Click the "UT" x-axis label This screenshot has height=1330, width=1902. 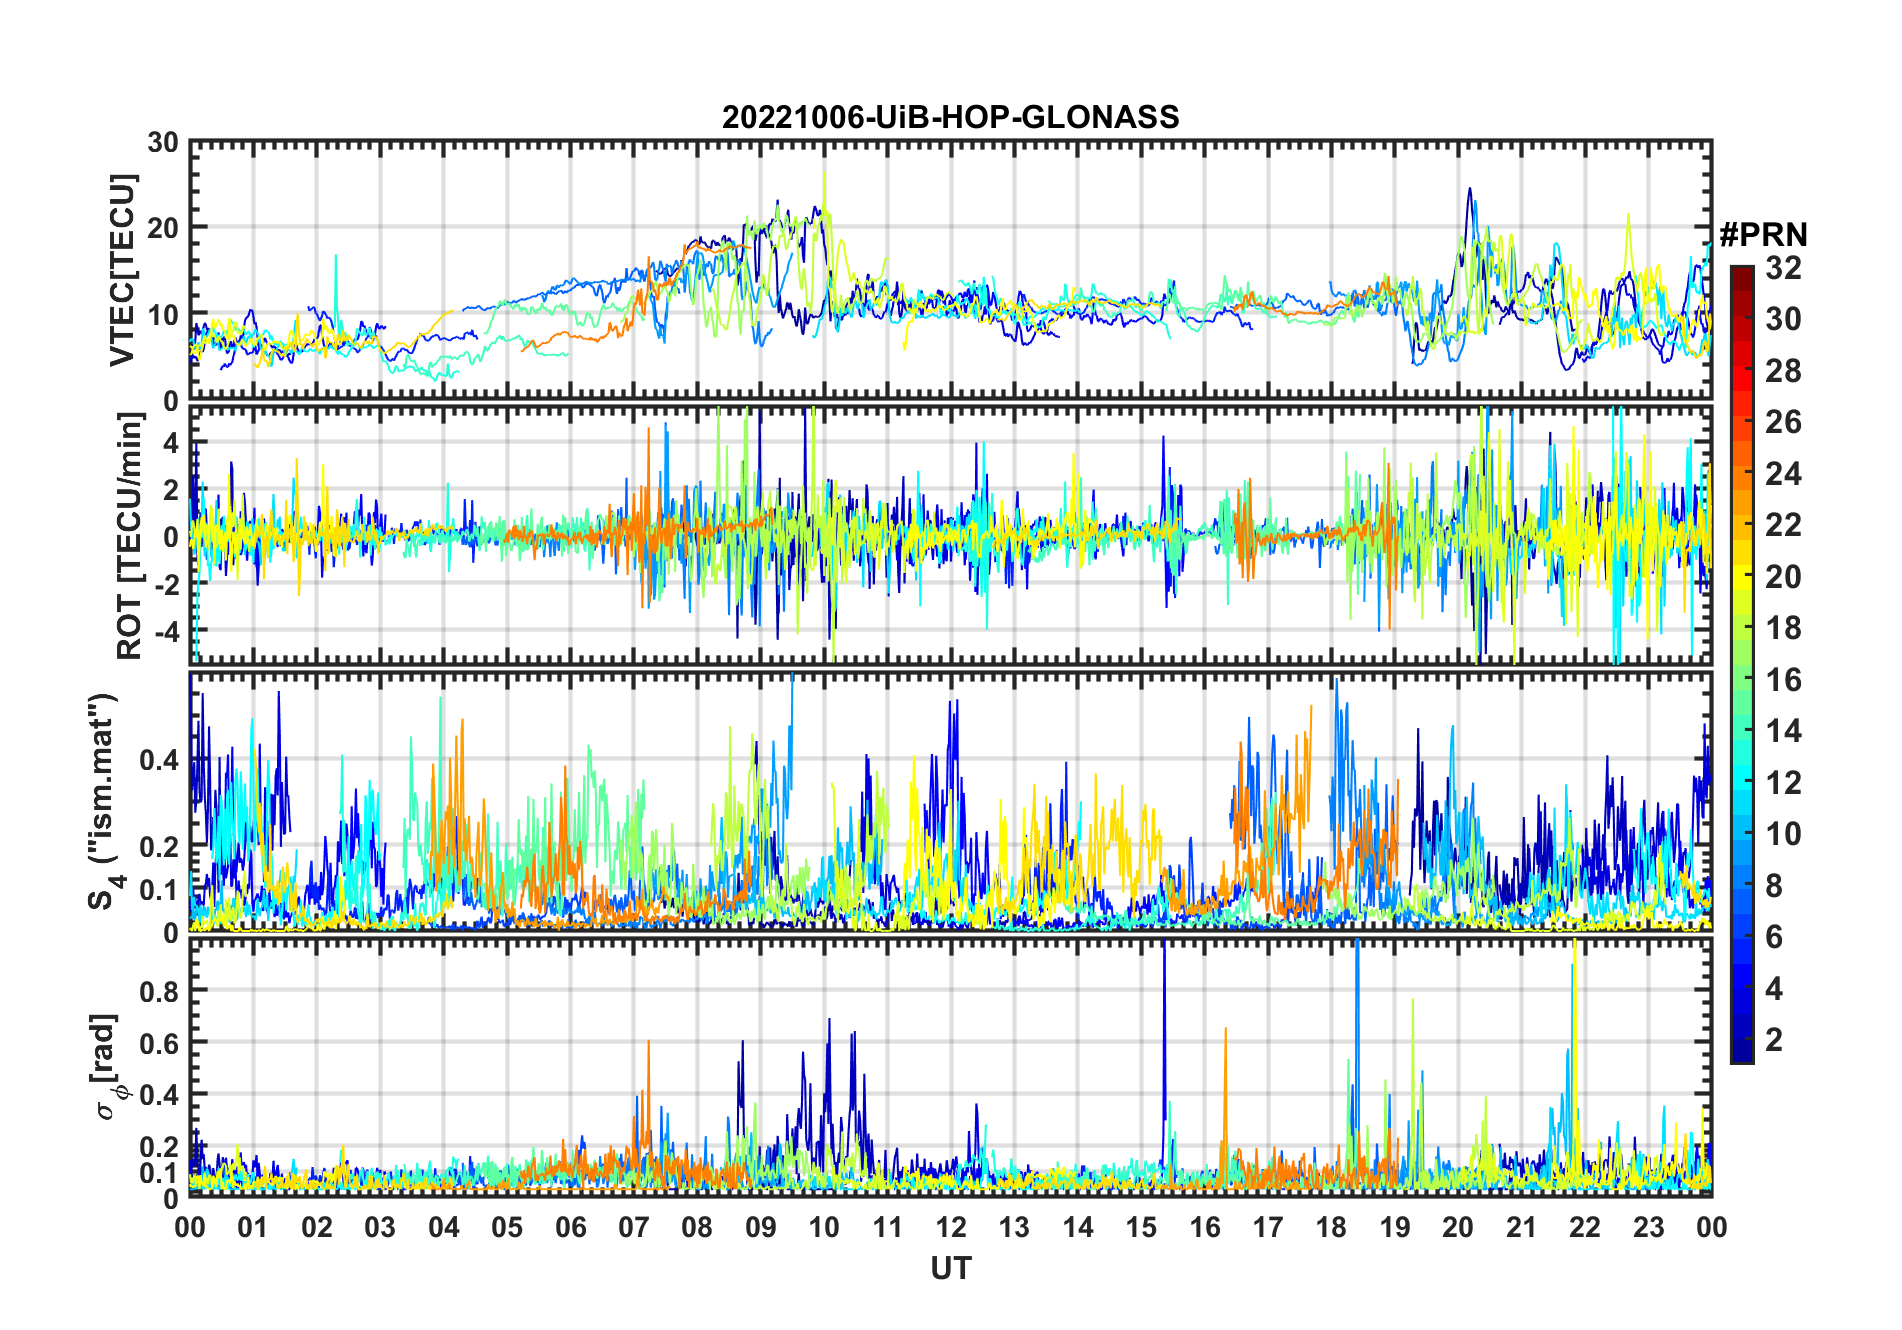tap(951, 1269)
